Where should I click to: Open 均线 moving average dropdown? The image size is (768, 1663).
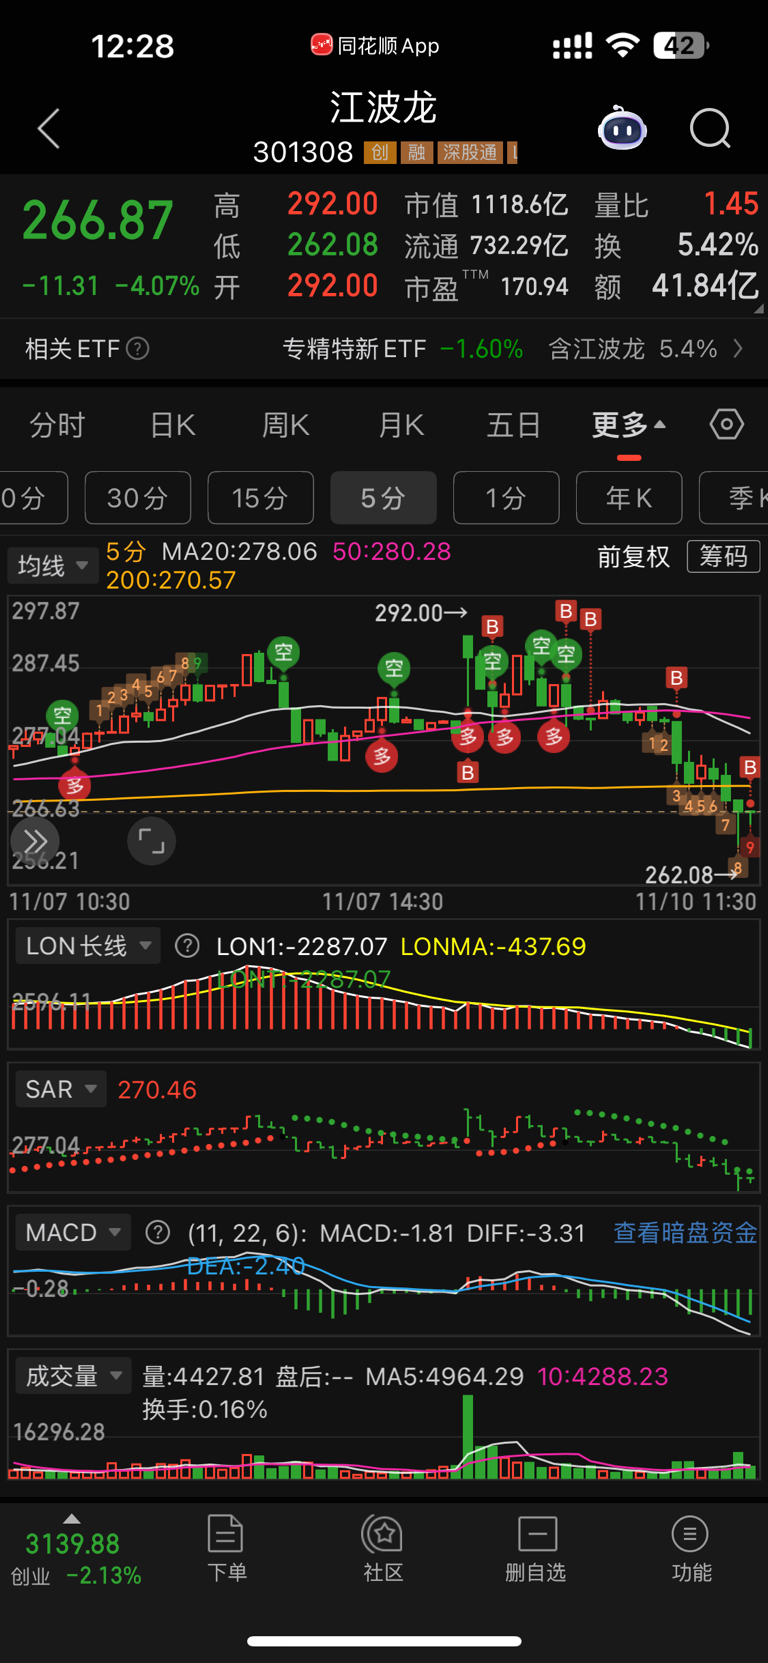click(x=53, y=566)
